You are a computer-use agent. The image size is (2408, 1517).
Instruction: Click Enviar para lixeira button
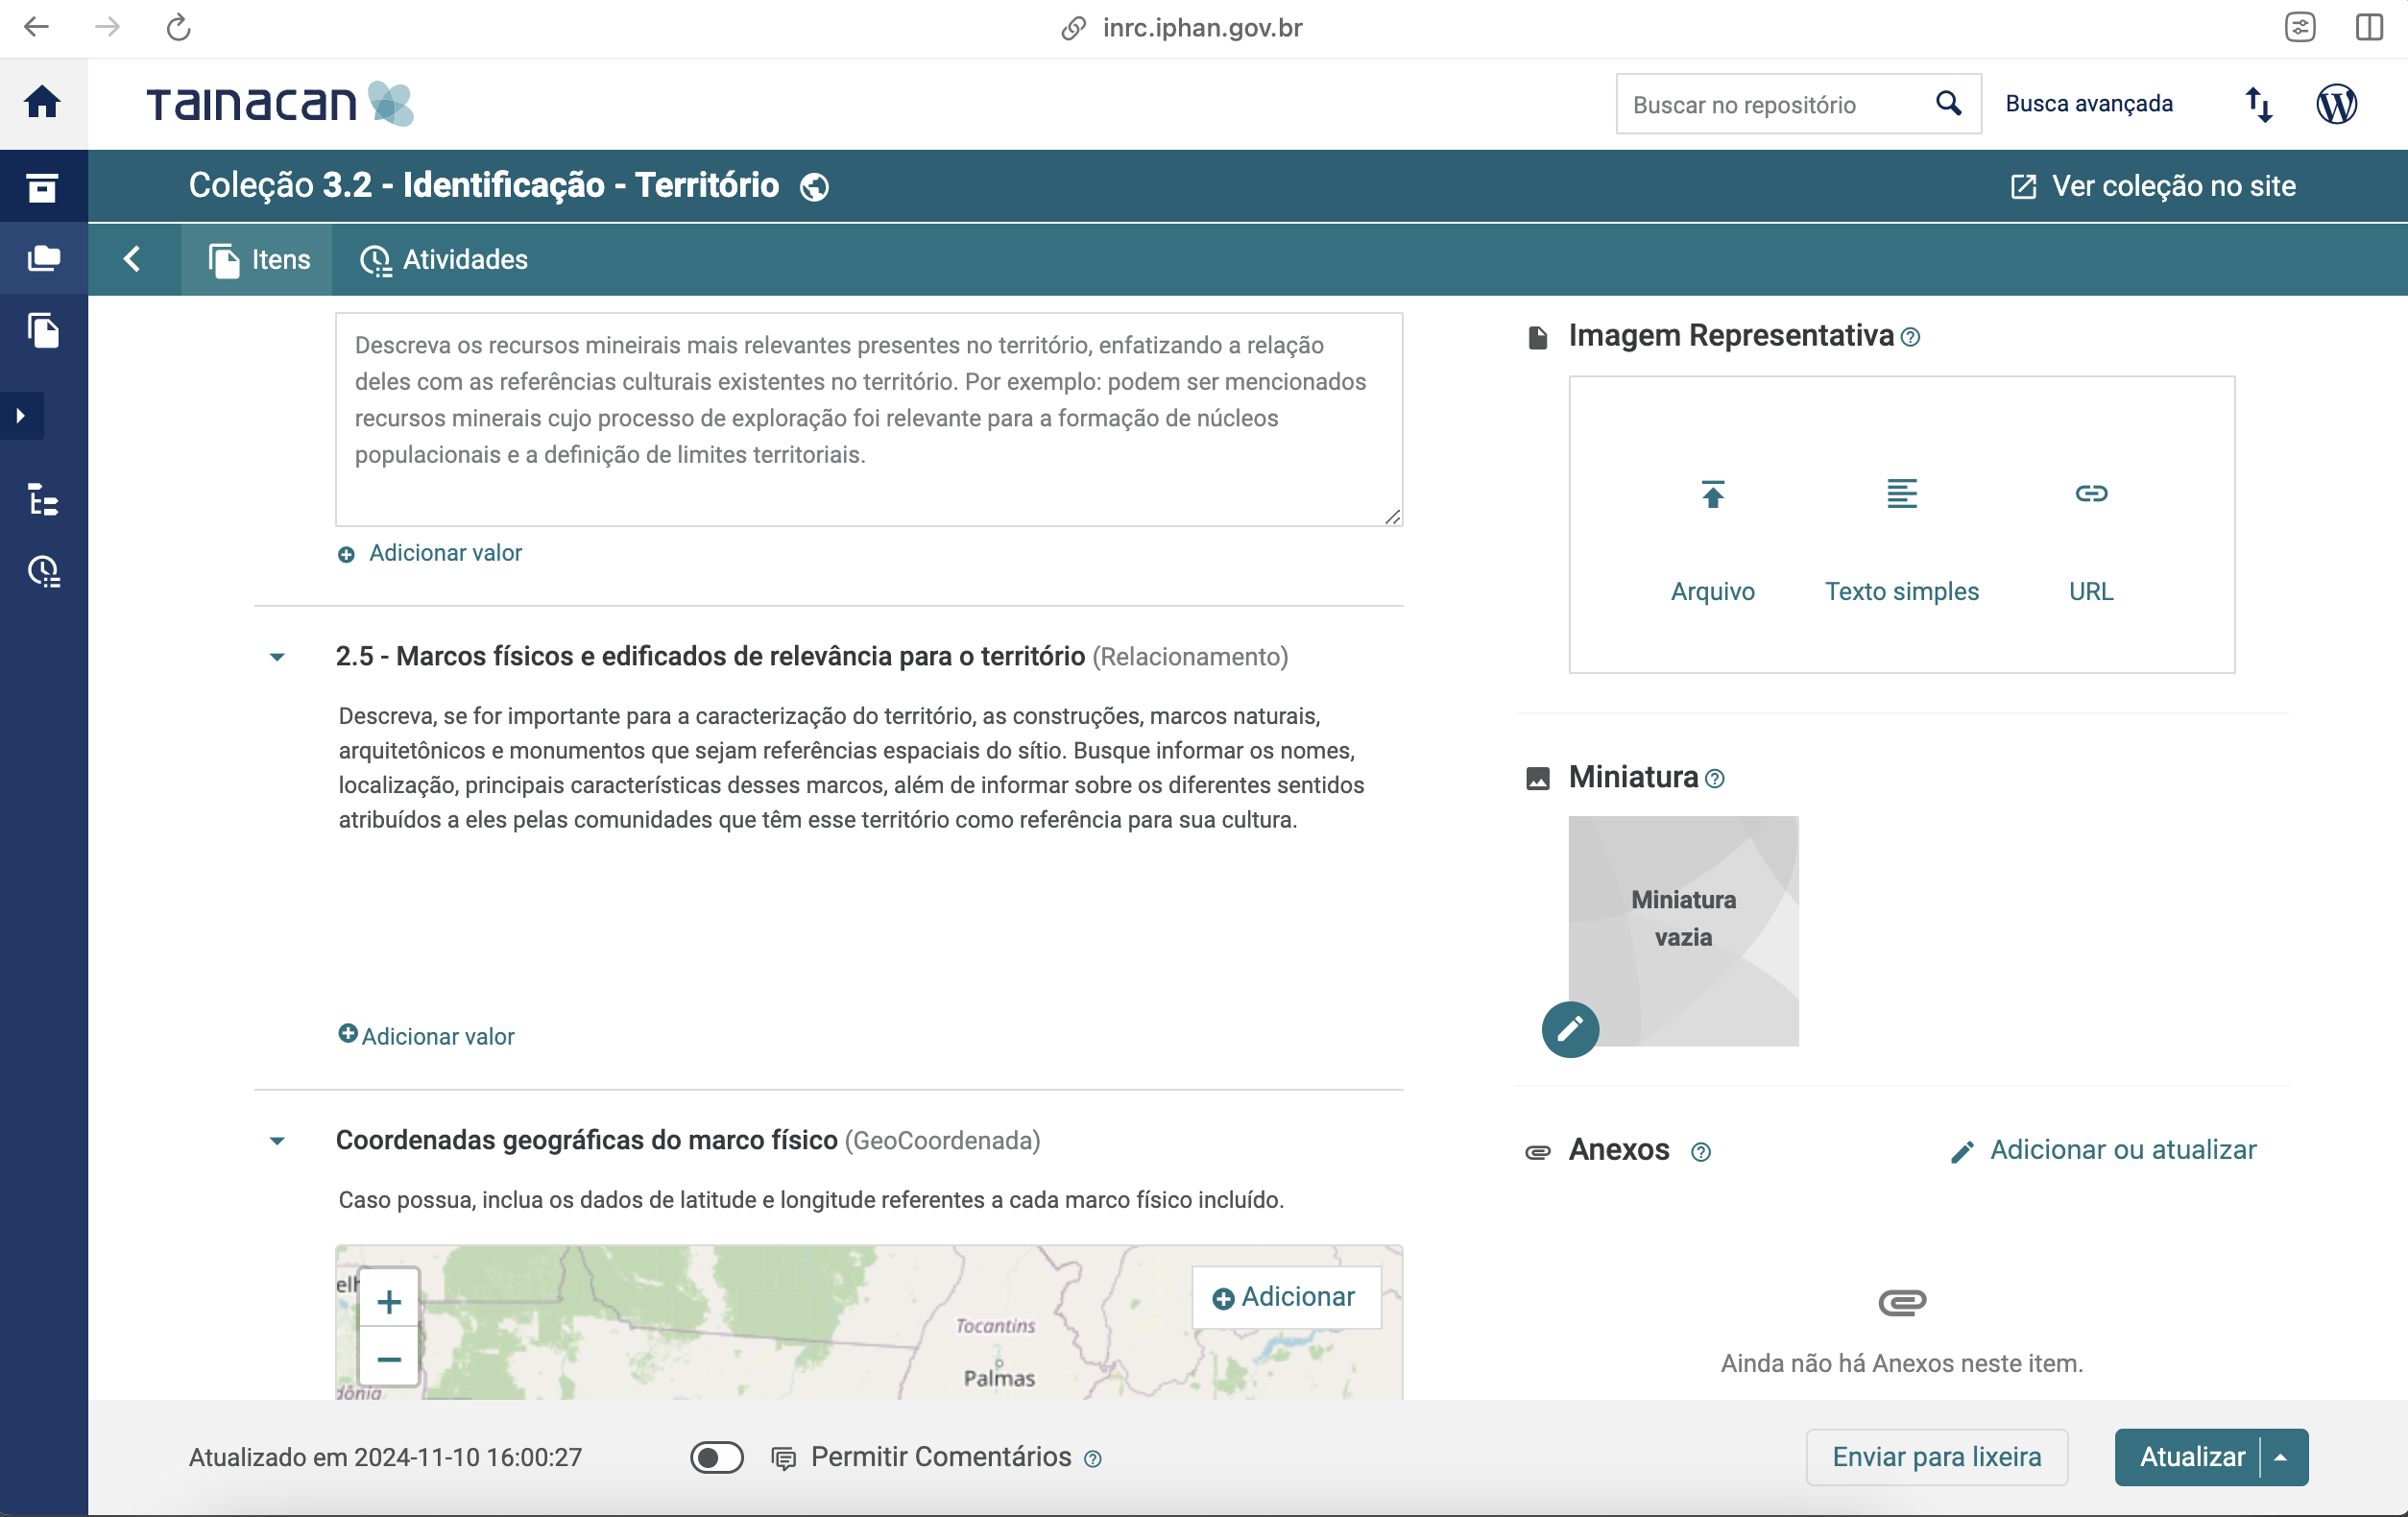point(1936,1457)
